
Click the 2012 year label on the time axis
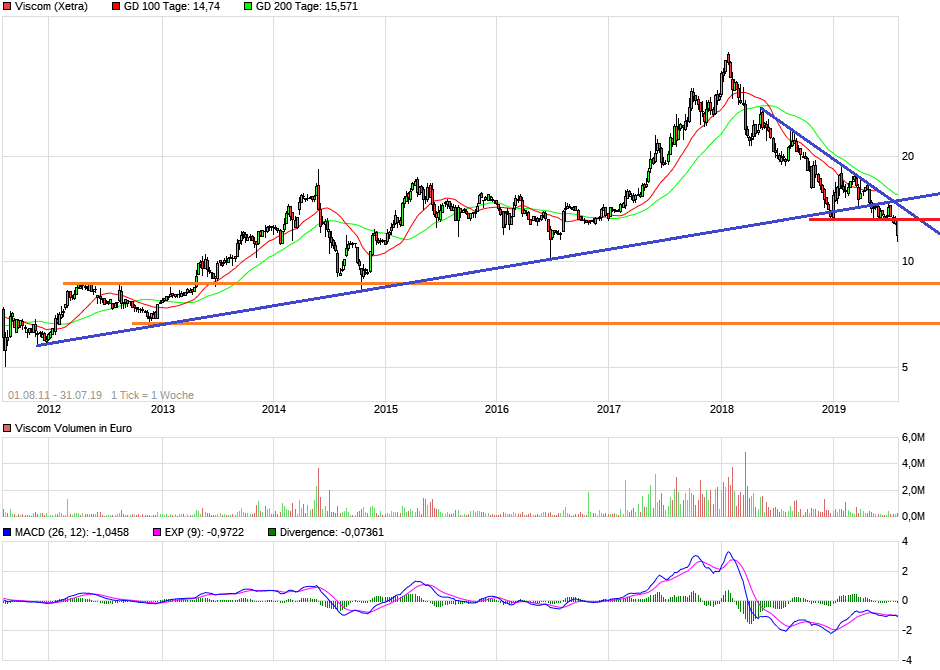click(49, 409)
